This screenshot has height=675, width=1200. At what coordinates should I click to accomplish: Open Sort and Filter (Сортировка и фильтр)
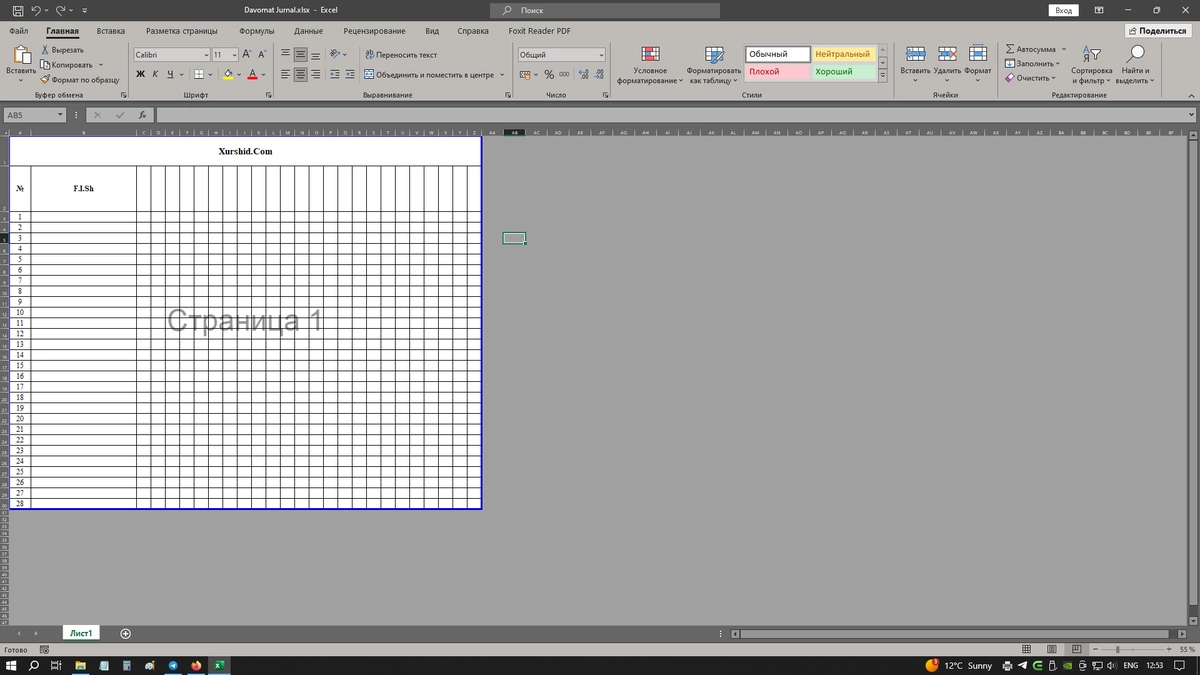coord(1091,64)
